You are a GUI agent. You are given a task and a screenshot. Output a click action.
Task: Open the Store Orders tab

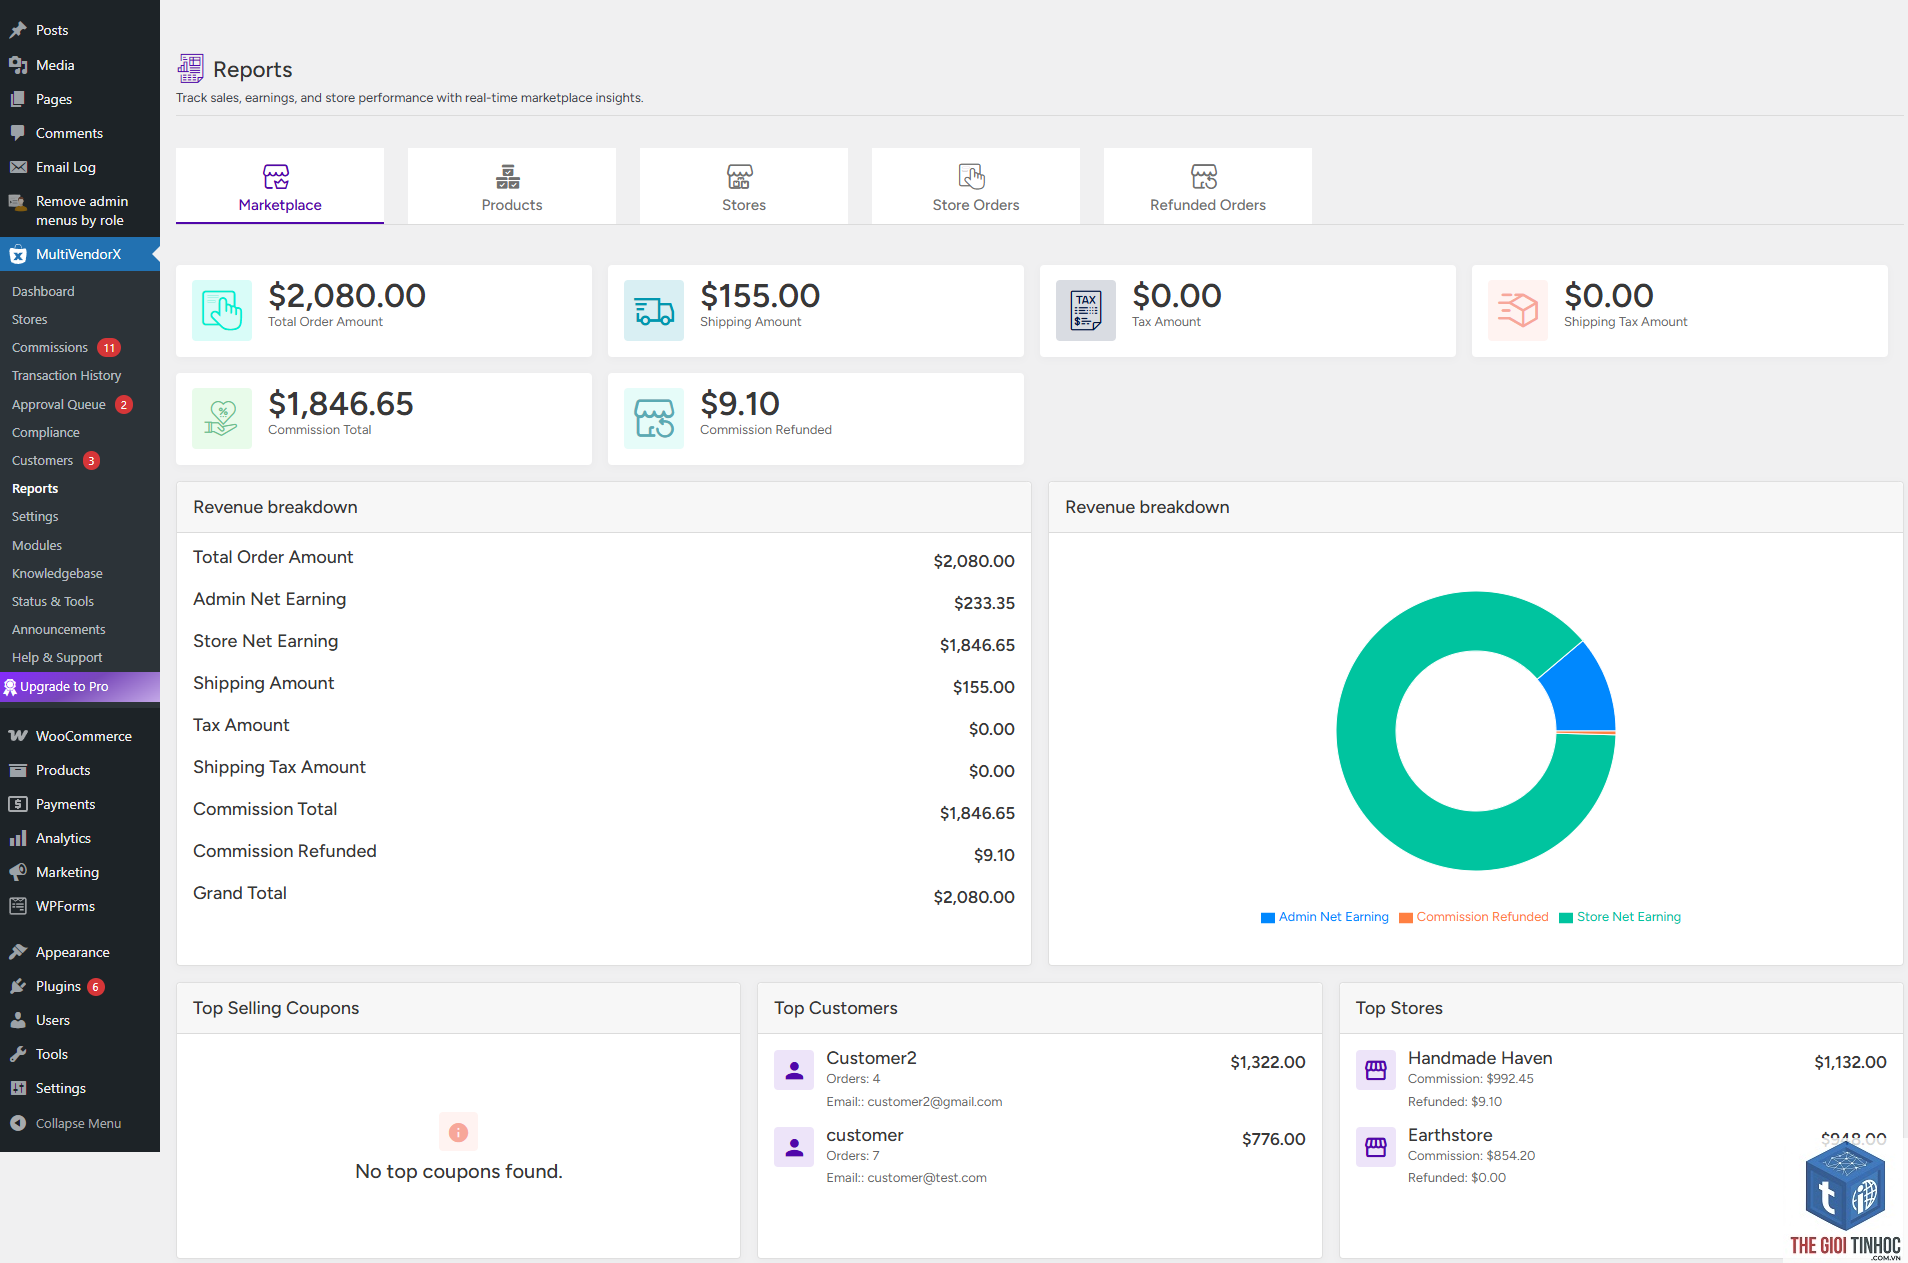tap(976, 186)
